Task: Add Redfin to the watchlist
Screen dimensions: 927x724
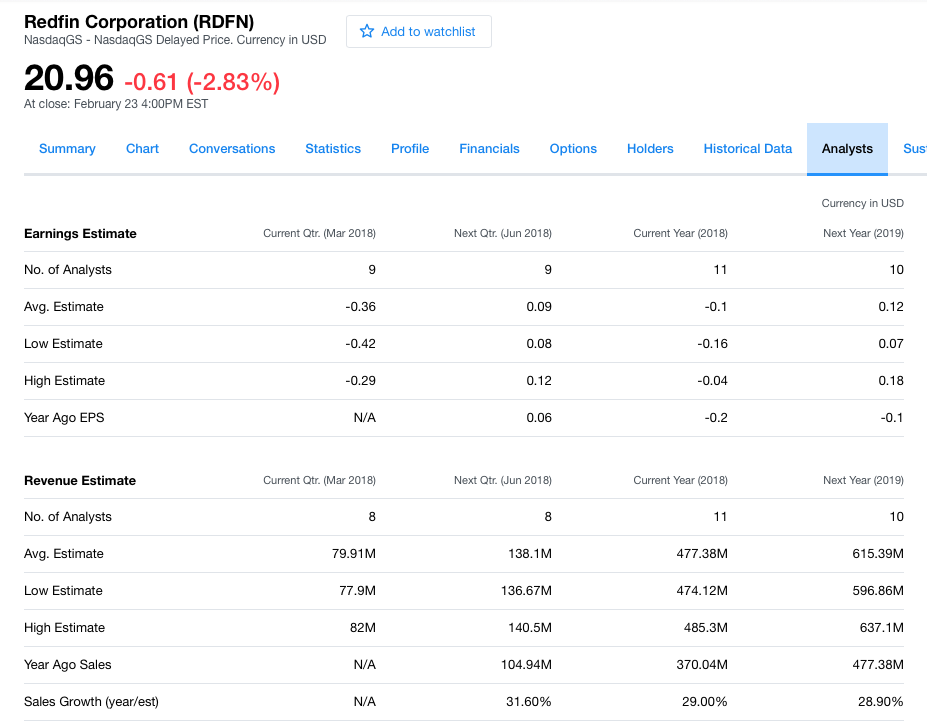Action: pos(419,31)
